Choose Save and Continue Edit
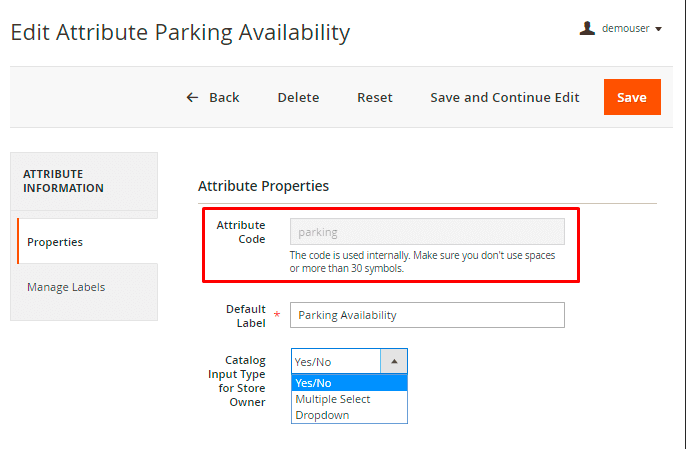 tap(505, 97)
